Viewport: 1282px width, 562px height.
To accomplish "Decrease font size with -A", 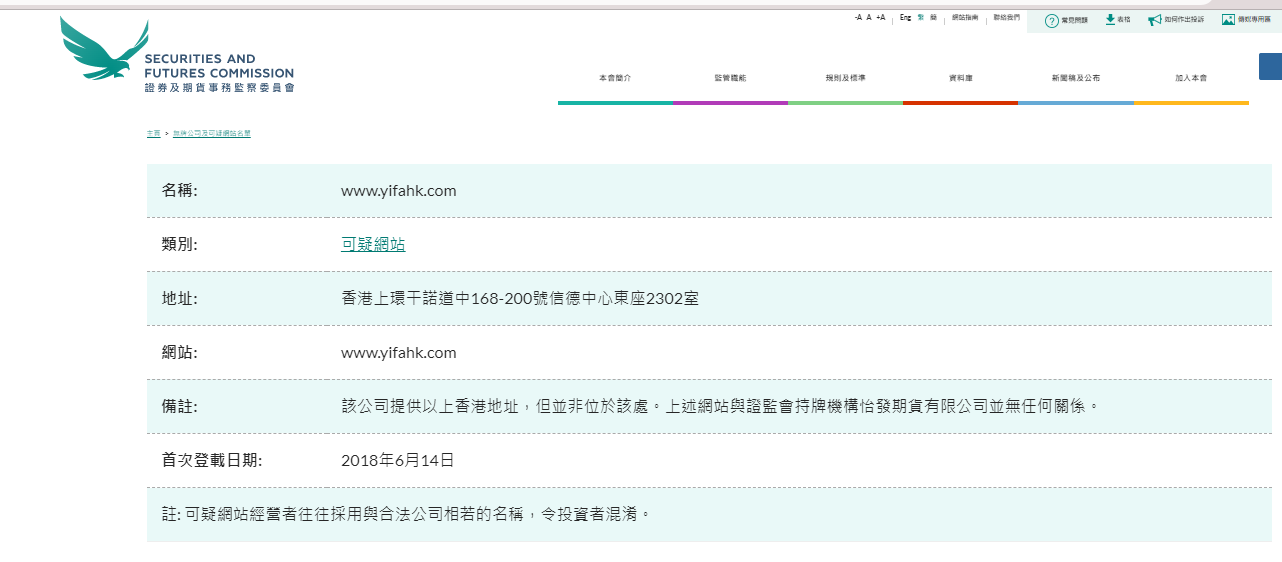I will 858,18.
